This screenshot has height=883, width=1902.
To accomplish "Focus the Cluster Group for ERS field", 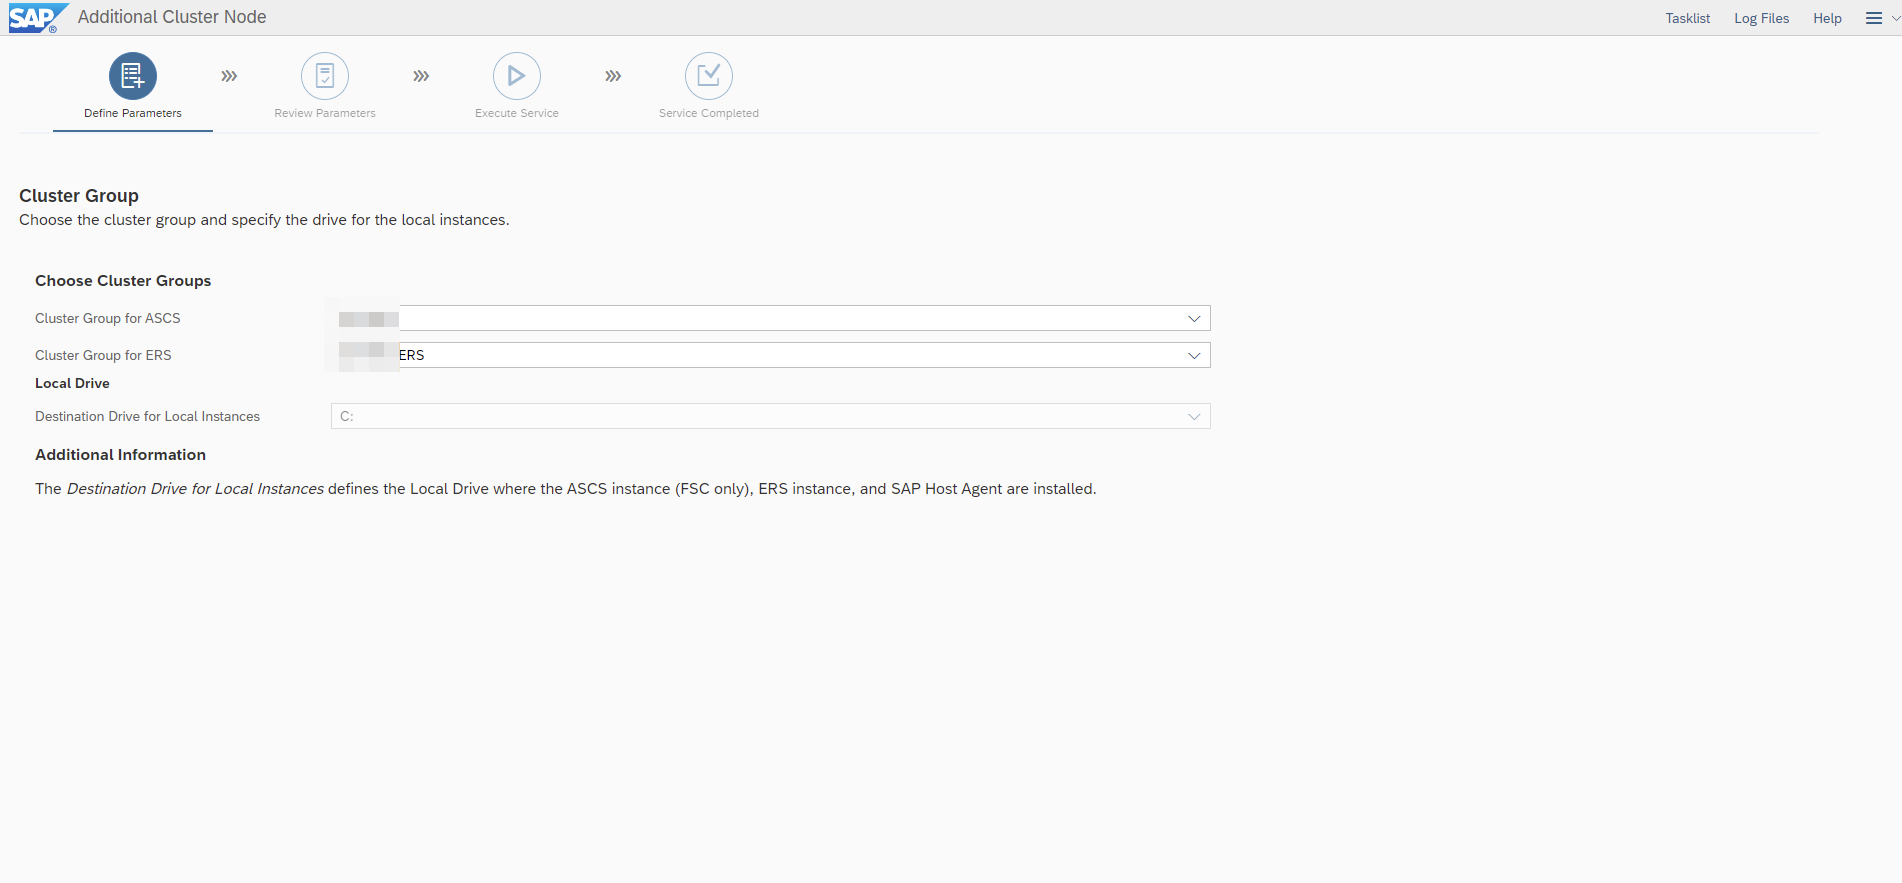I will [x=771, y=355].
